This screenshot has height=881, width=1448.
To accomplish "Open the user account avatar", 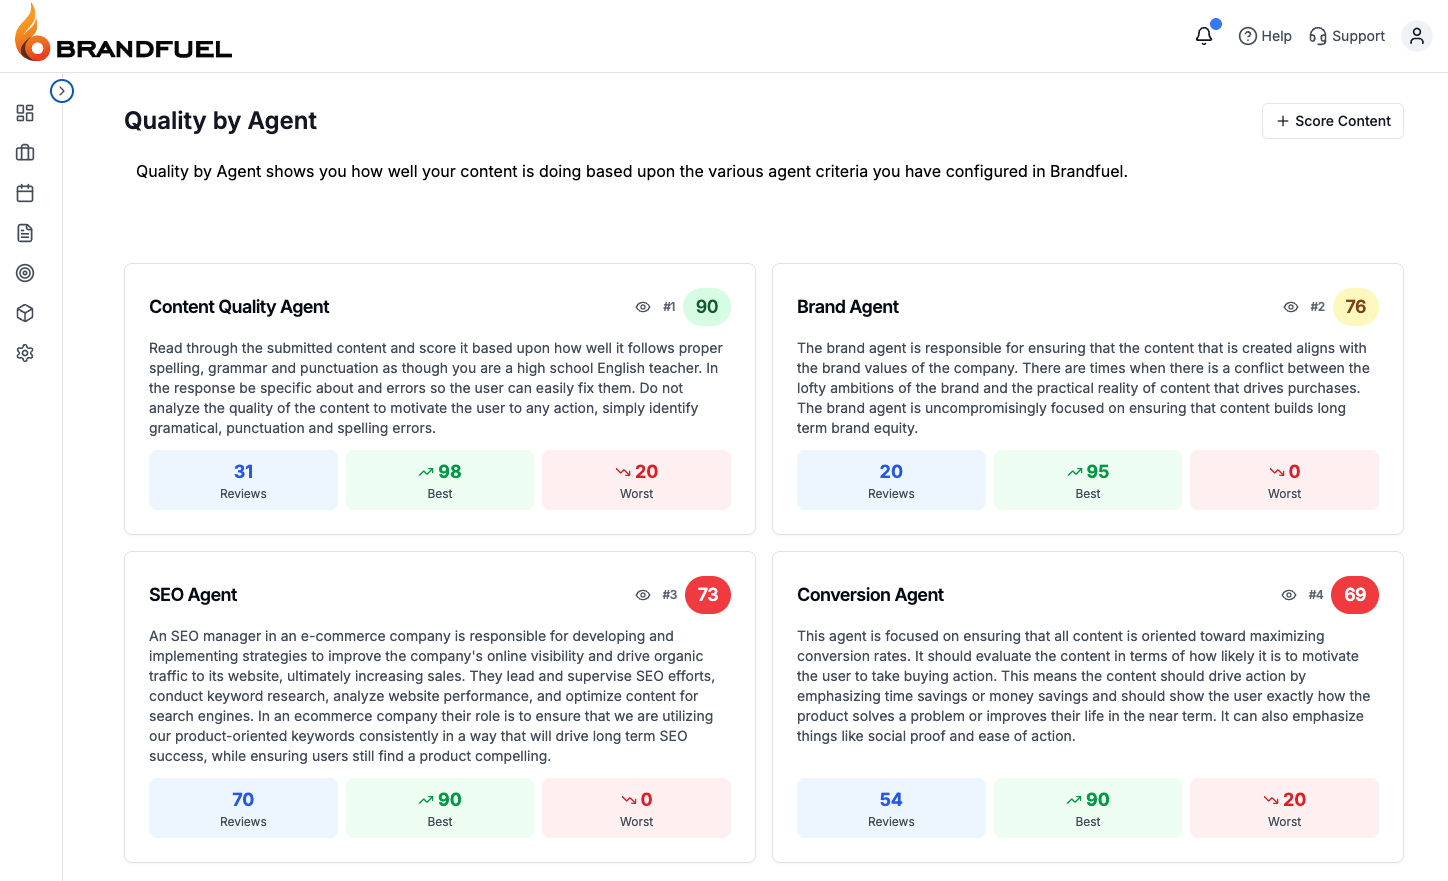I will (1416, 35).
